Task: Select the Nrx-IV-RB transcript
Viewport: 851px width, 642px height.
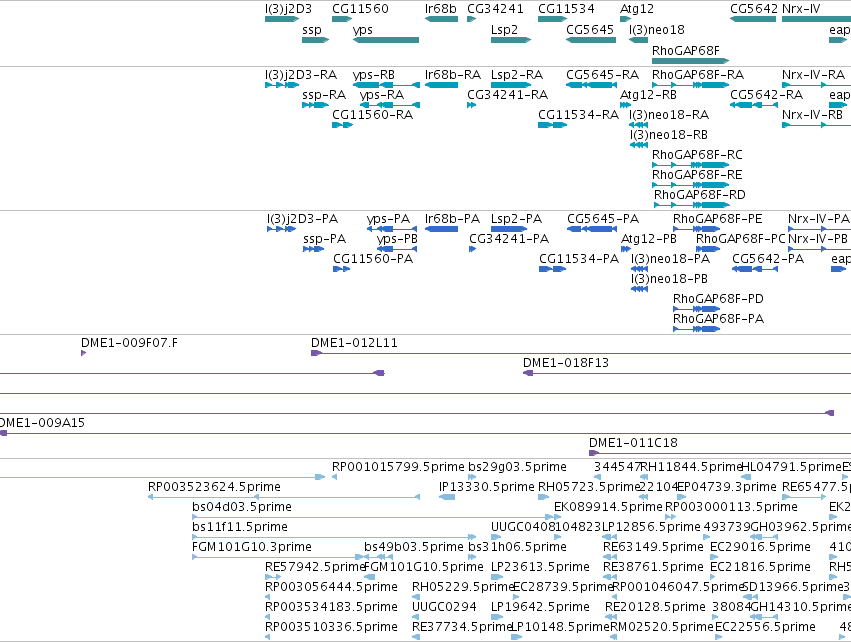Action: tap(816, 125)
